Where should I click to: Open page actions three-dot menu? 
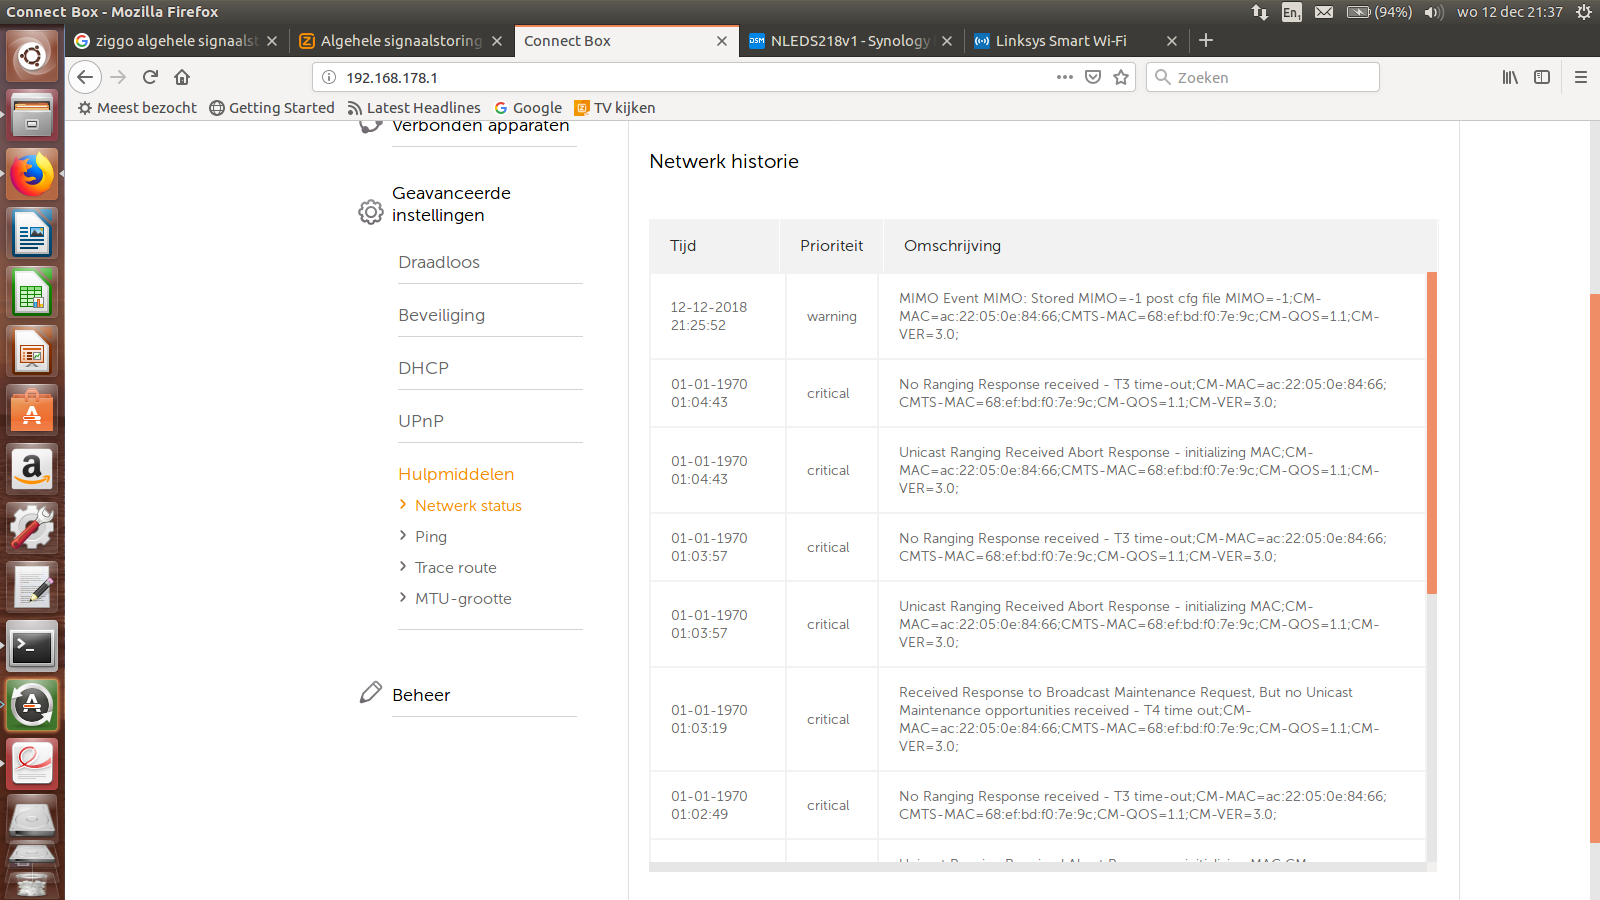tap(1065, 77)
